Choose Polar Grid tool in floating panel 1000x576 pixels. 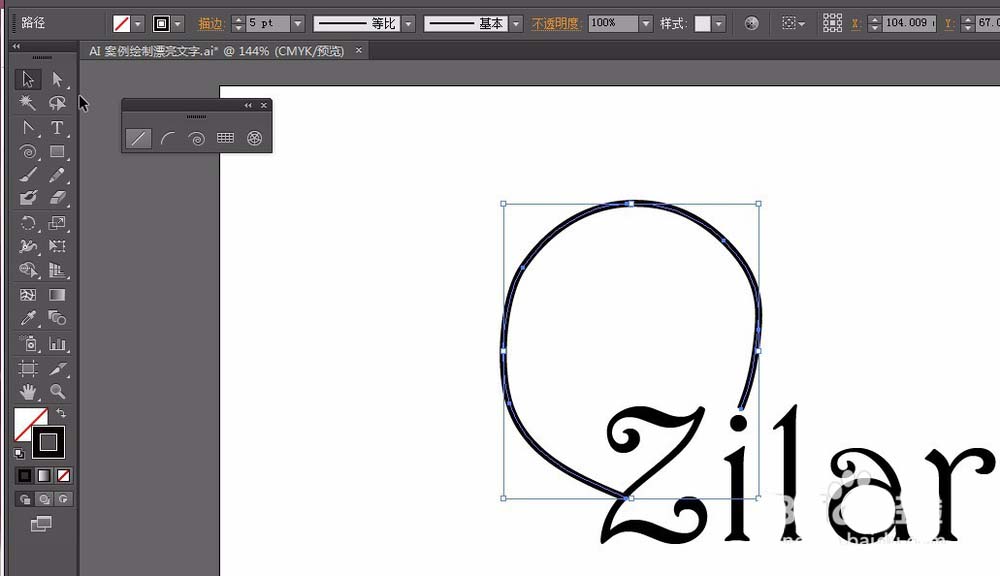(x=254, y=138)
